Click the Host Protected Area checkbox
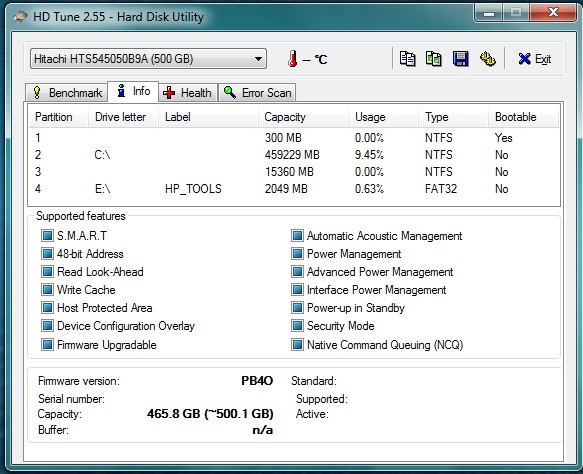 [x=47, y=307]
